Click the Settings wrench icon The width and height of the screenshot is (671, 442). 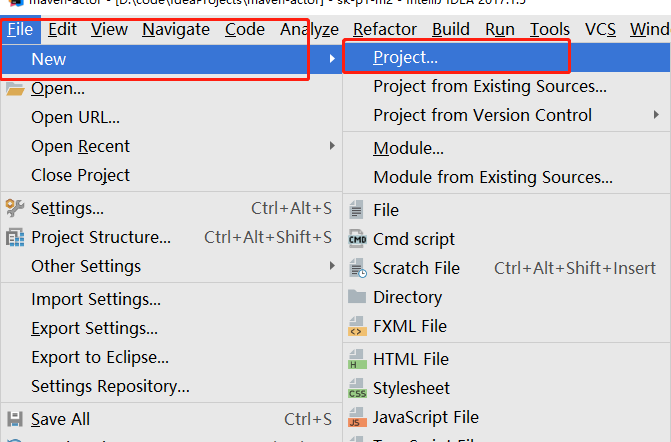click(15, 208)
